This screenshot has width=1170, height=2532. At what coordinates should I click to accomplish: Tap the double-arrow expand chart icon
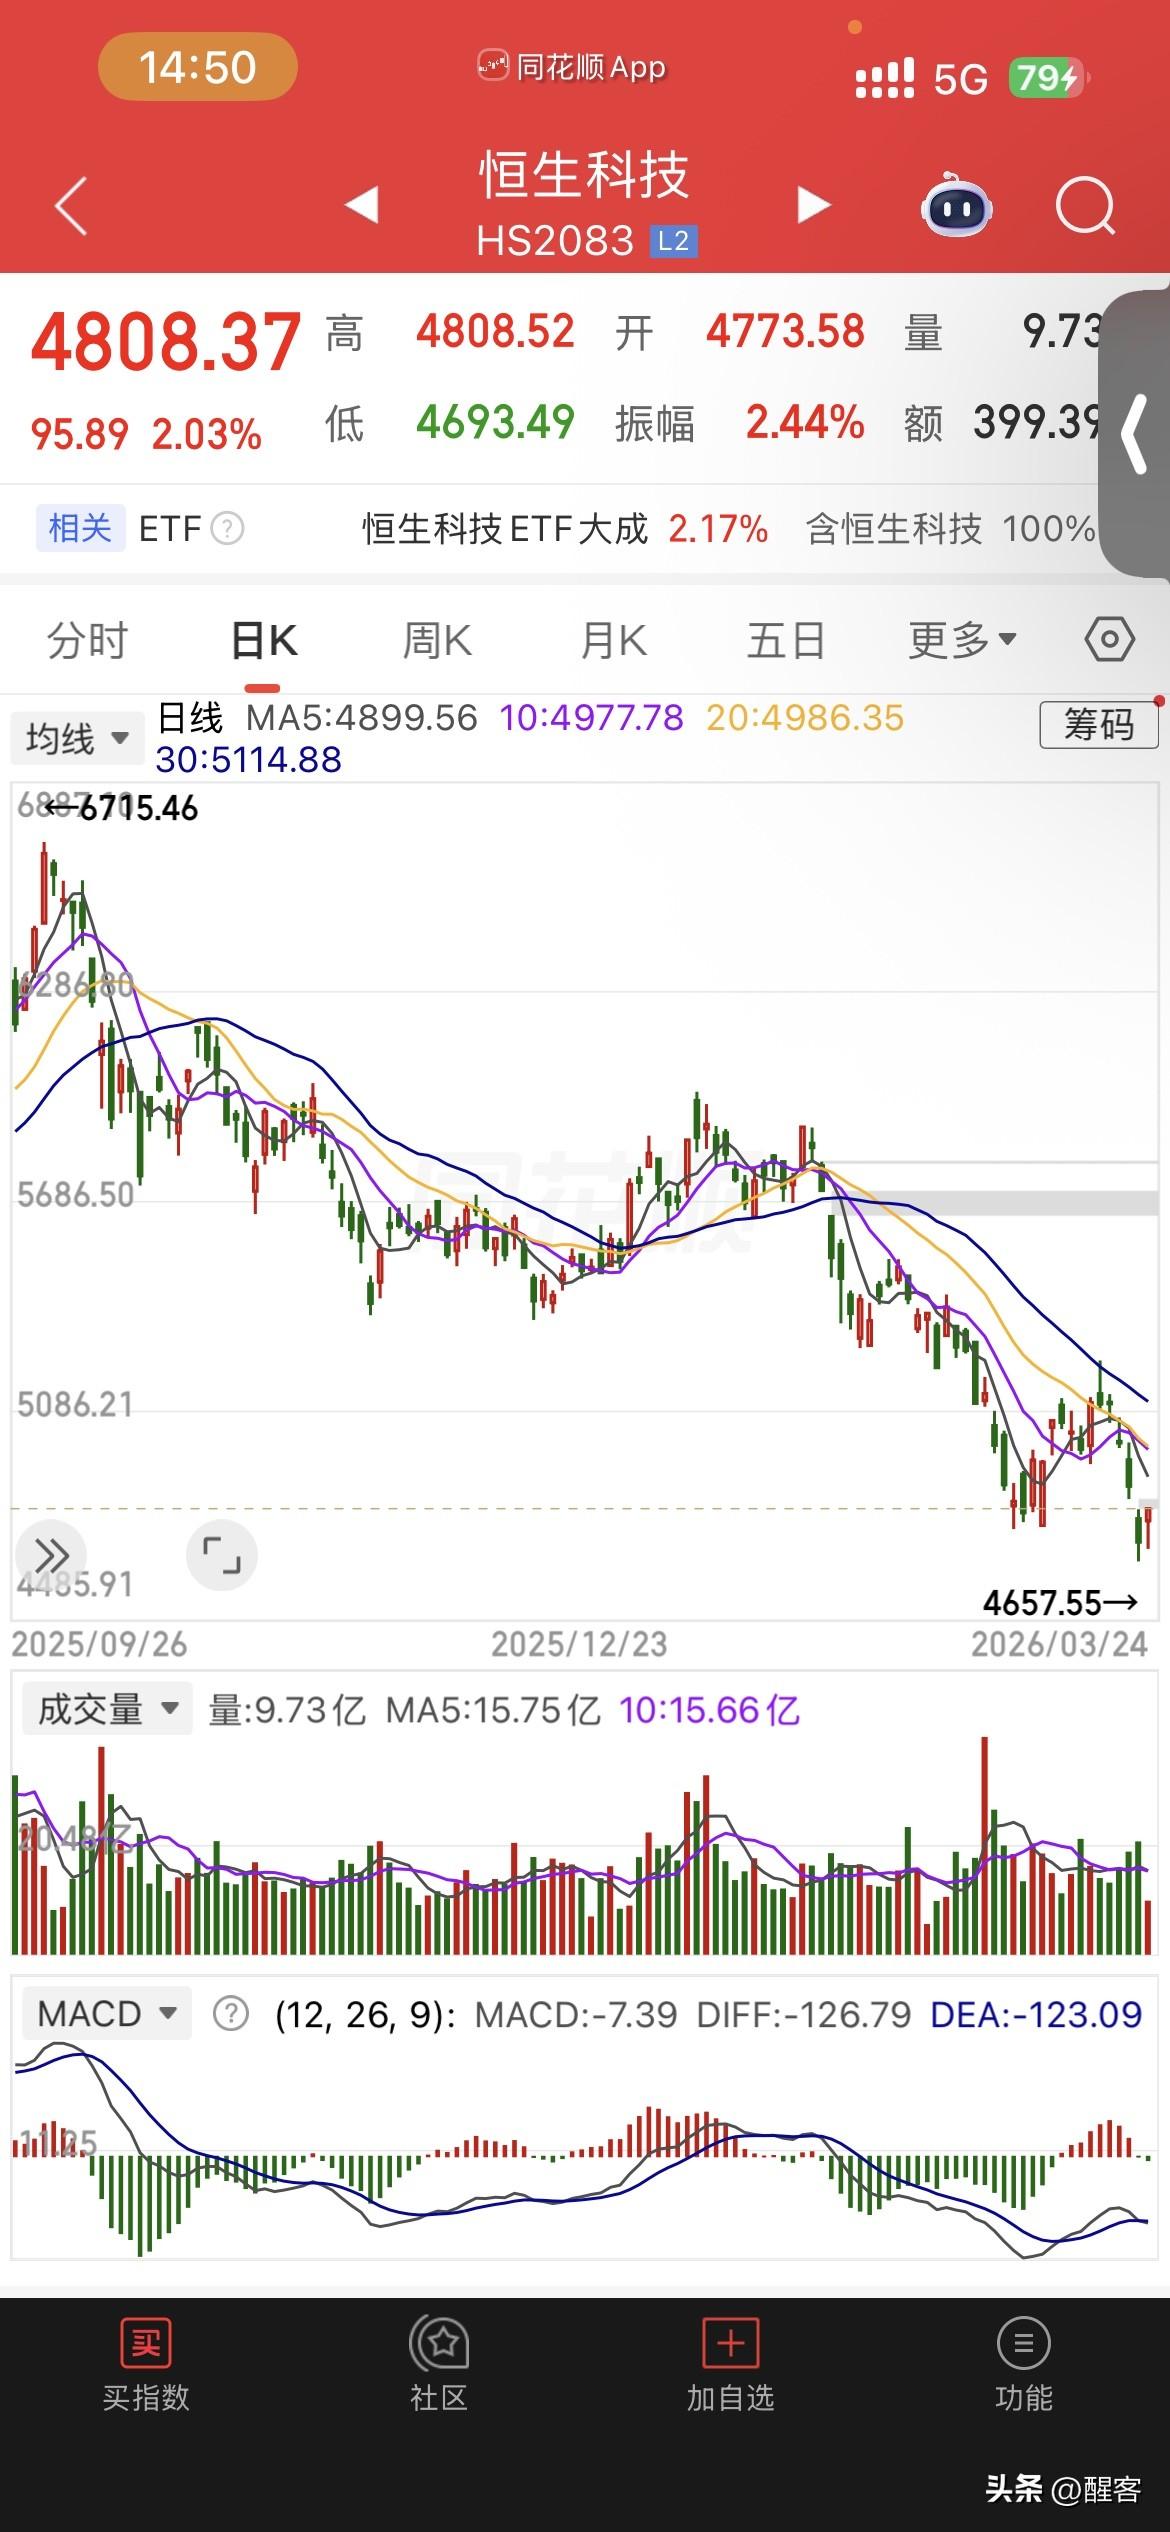pyautogui.click(x=51, y=1556)
